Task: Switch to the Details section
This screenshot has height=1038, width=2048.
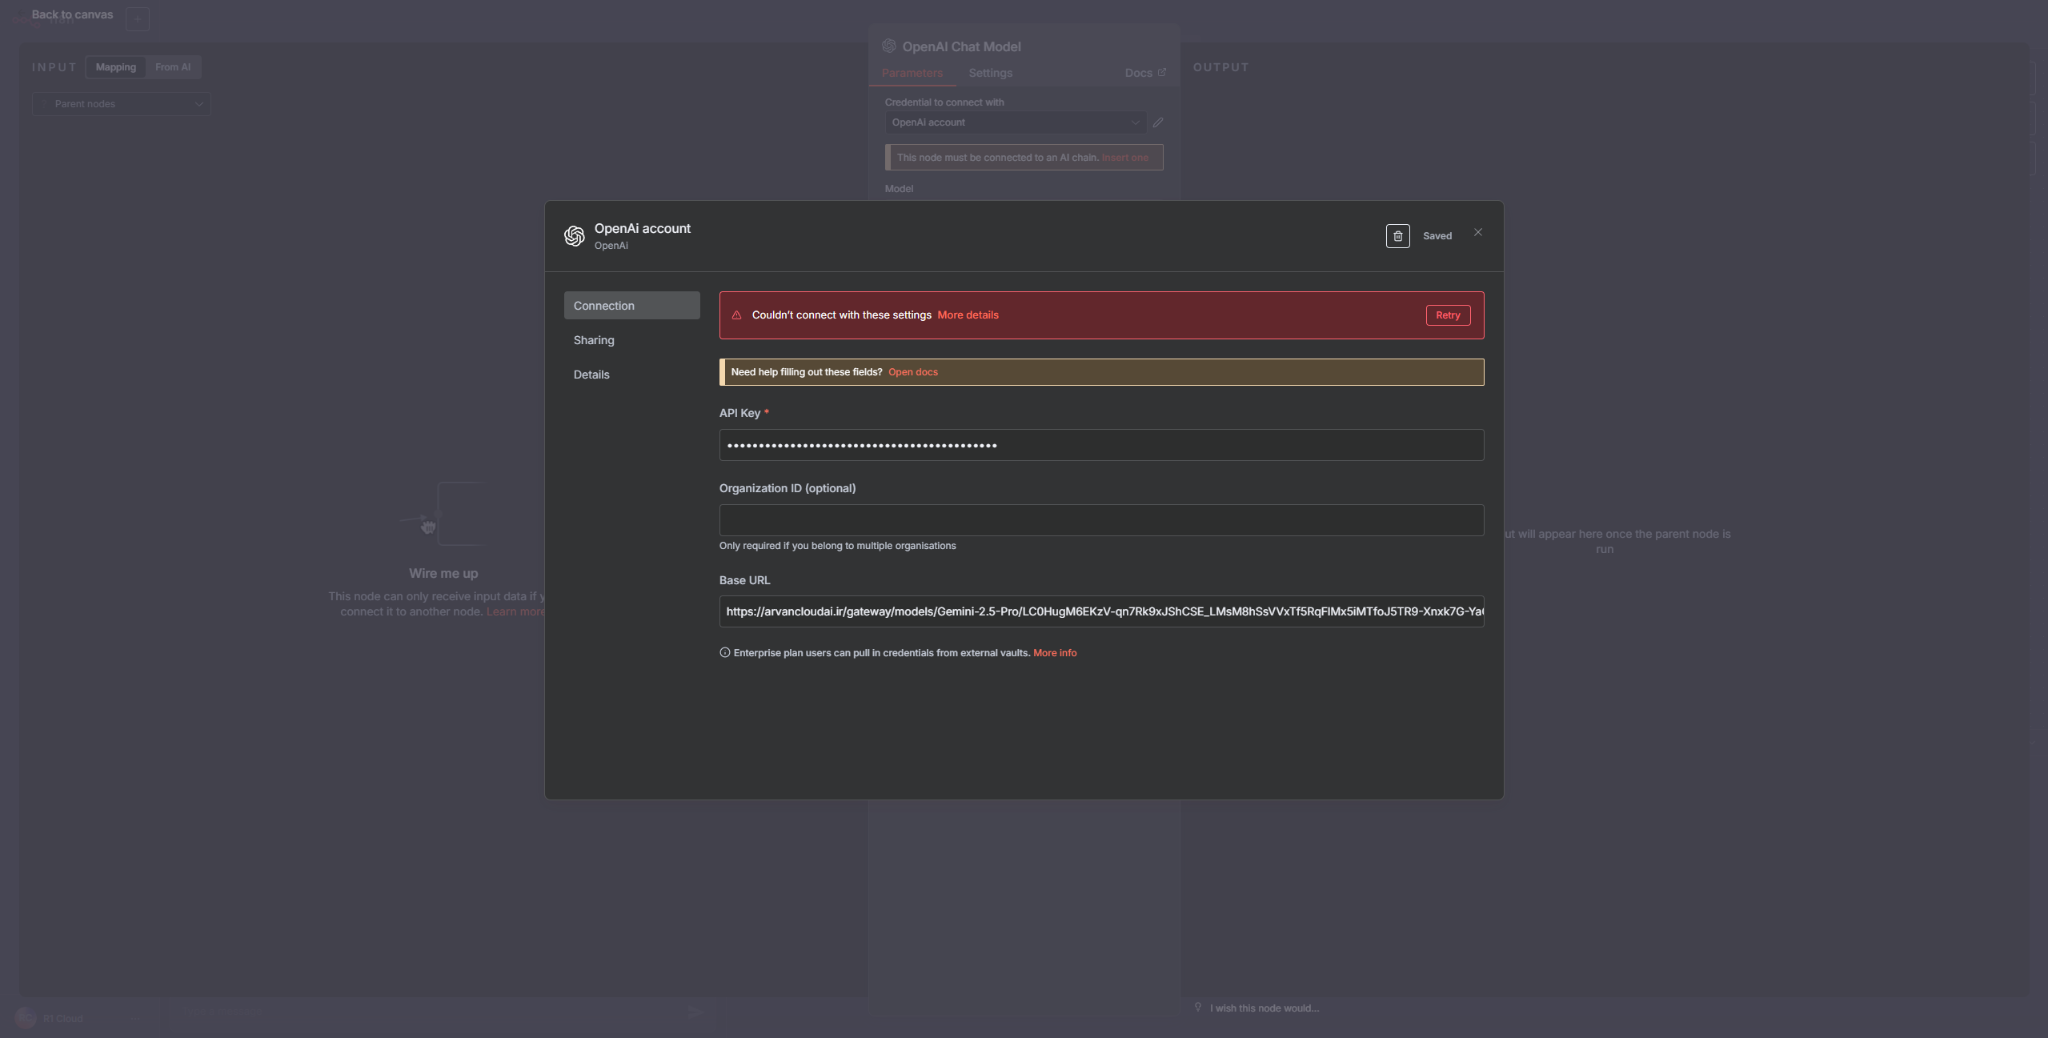Action: coord(592,375)
